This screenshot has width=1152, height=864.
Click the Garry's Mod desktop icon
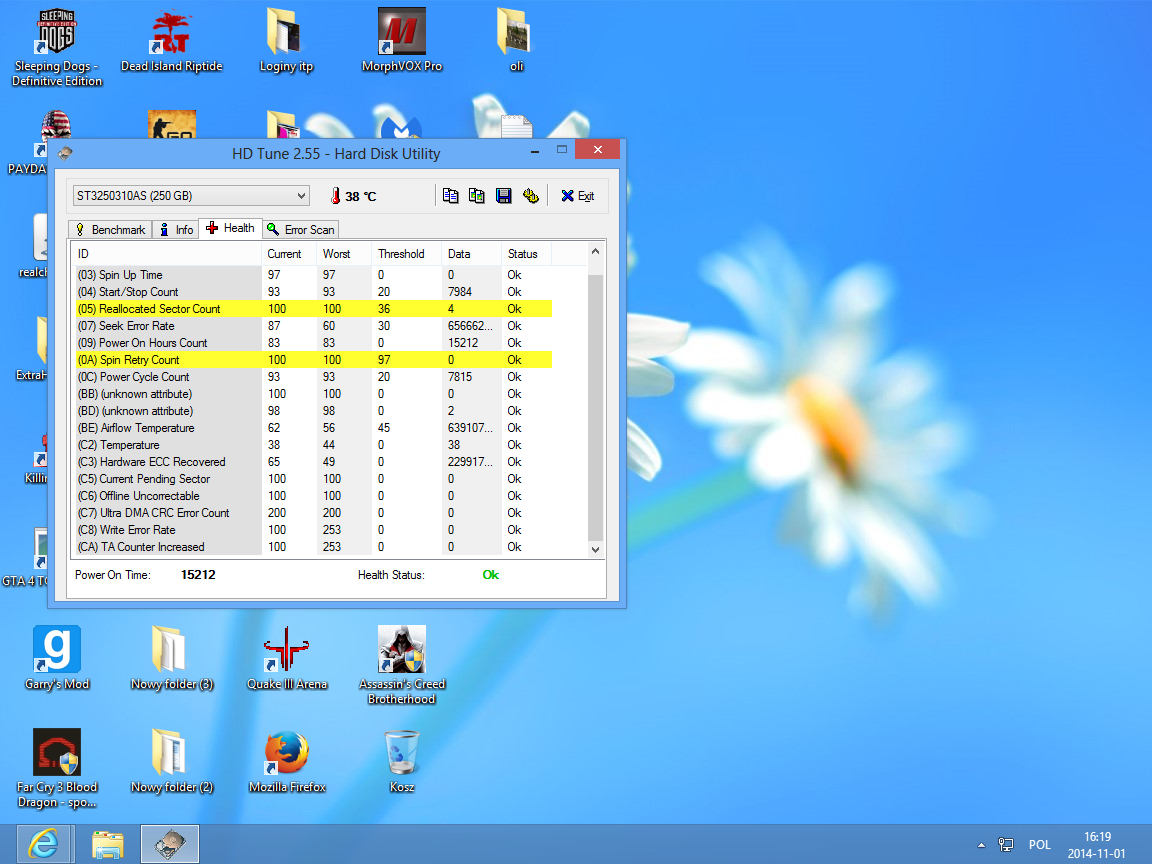[57, 658]
